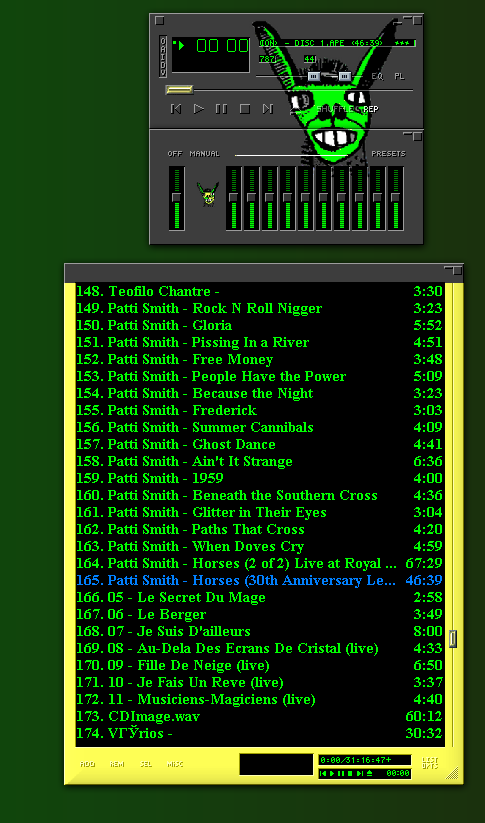The image size is (485, 823).
Task: Click the Previous track button in main player
Action: point(176,109)
